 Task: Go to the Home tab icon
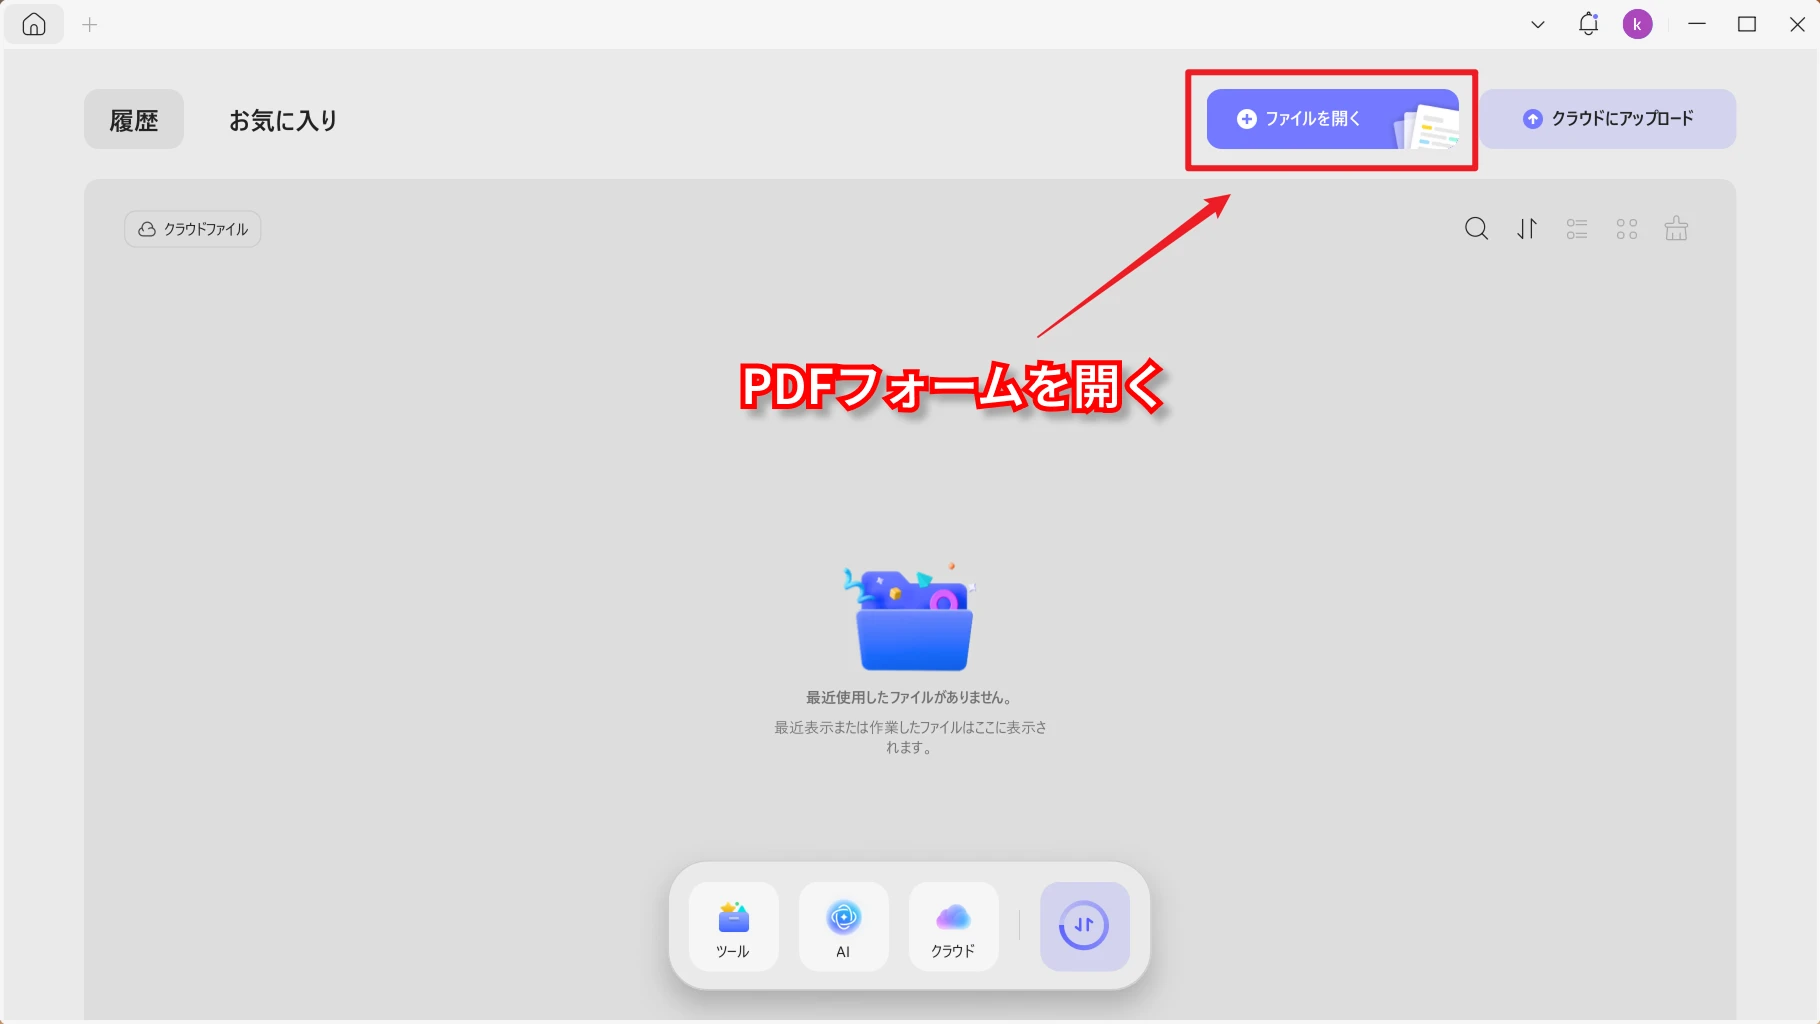click(x=34, y=25)
